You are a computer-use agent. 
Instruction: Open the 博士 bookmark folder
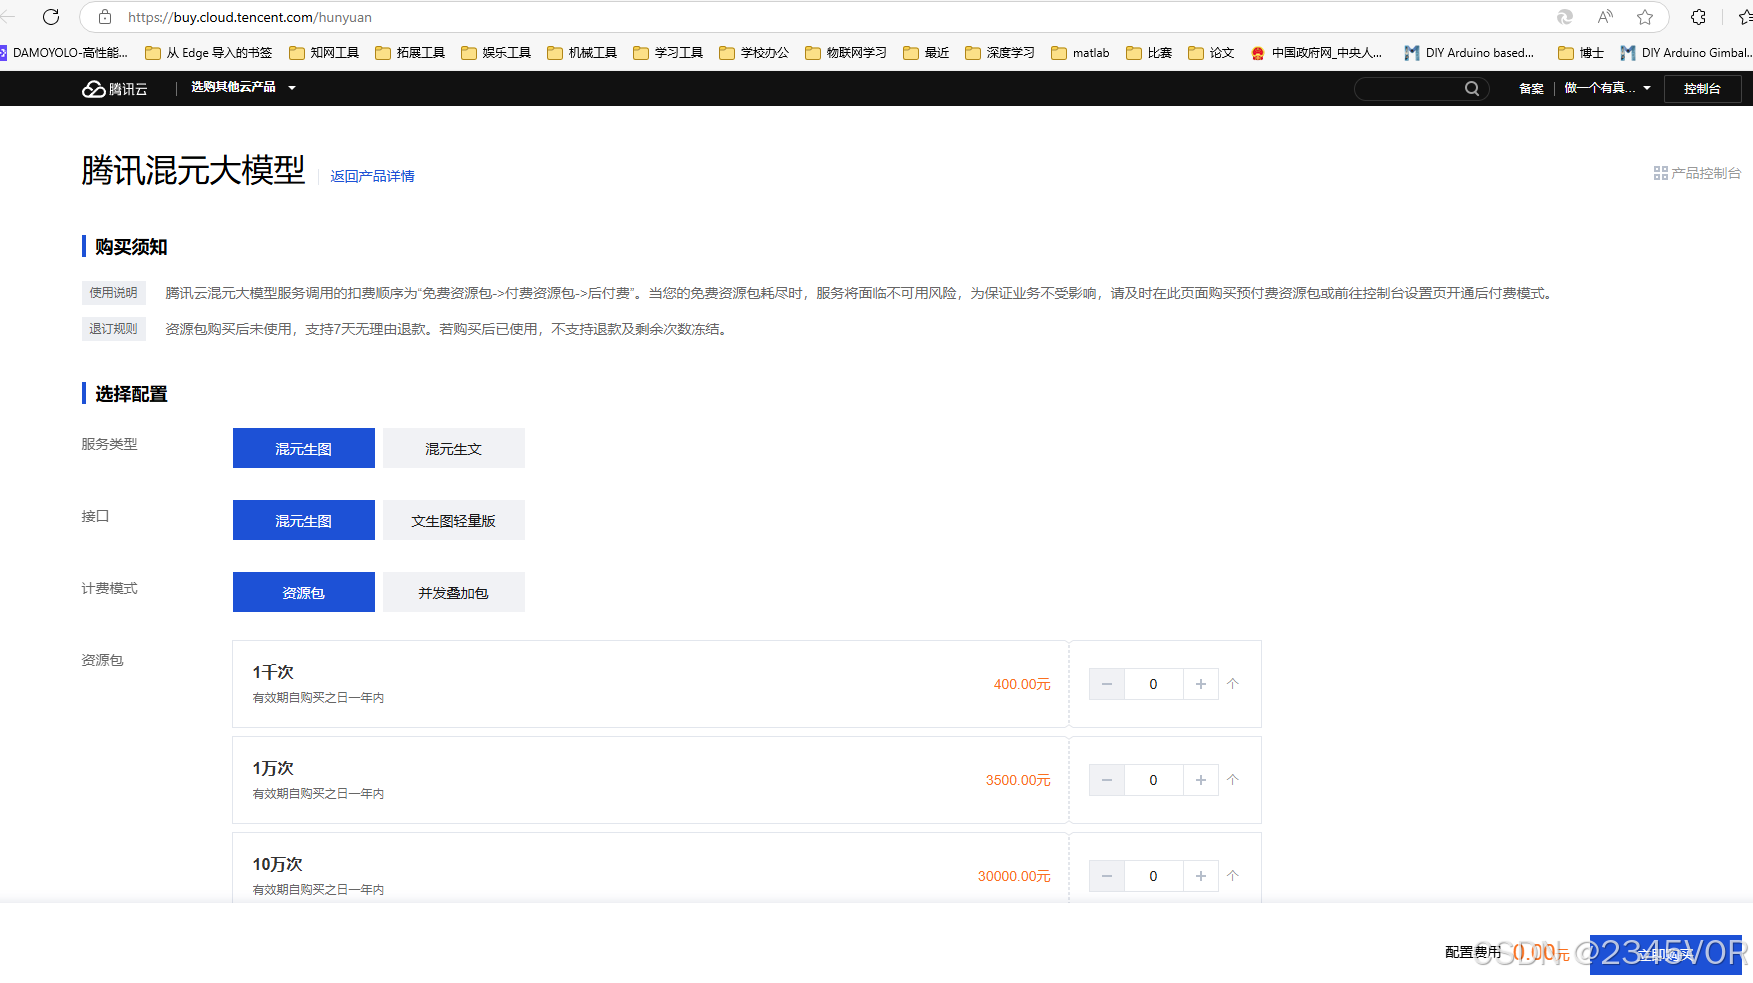coord(1581,53)
